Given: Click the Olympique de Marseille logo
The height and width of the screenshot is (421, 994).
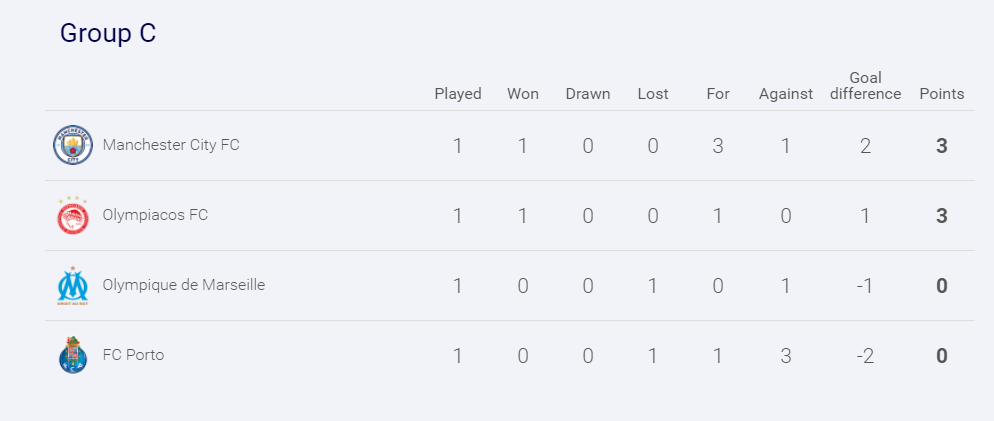Looking at the screenshot, I should pos(73,286).
